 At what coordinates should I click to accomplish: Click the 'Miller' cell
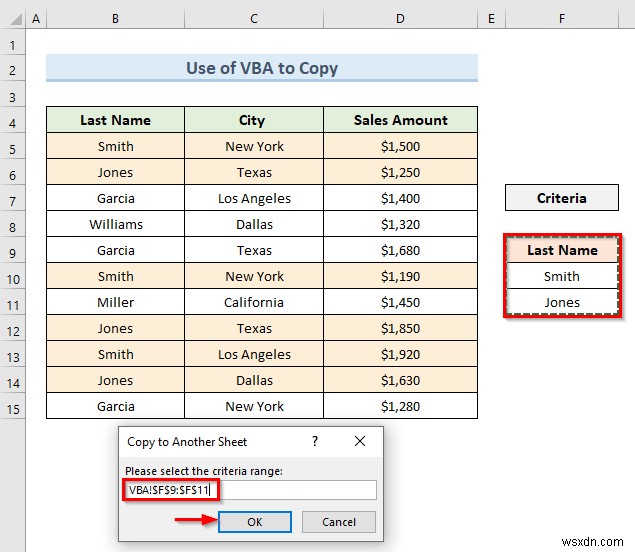point(115,302)
